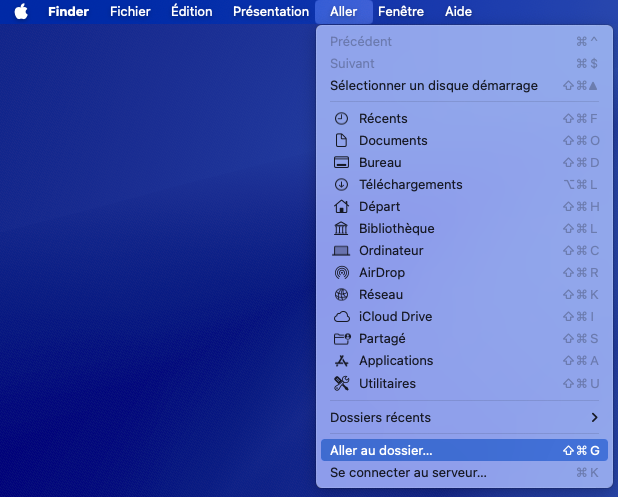Click the Bibliothèque building icon

(341, 229)
